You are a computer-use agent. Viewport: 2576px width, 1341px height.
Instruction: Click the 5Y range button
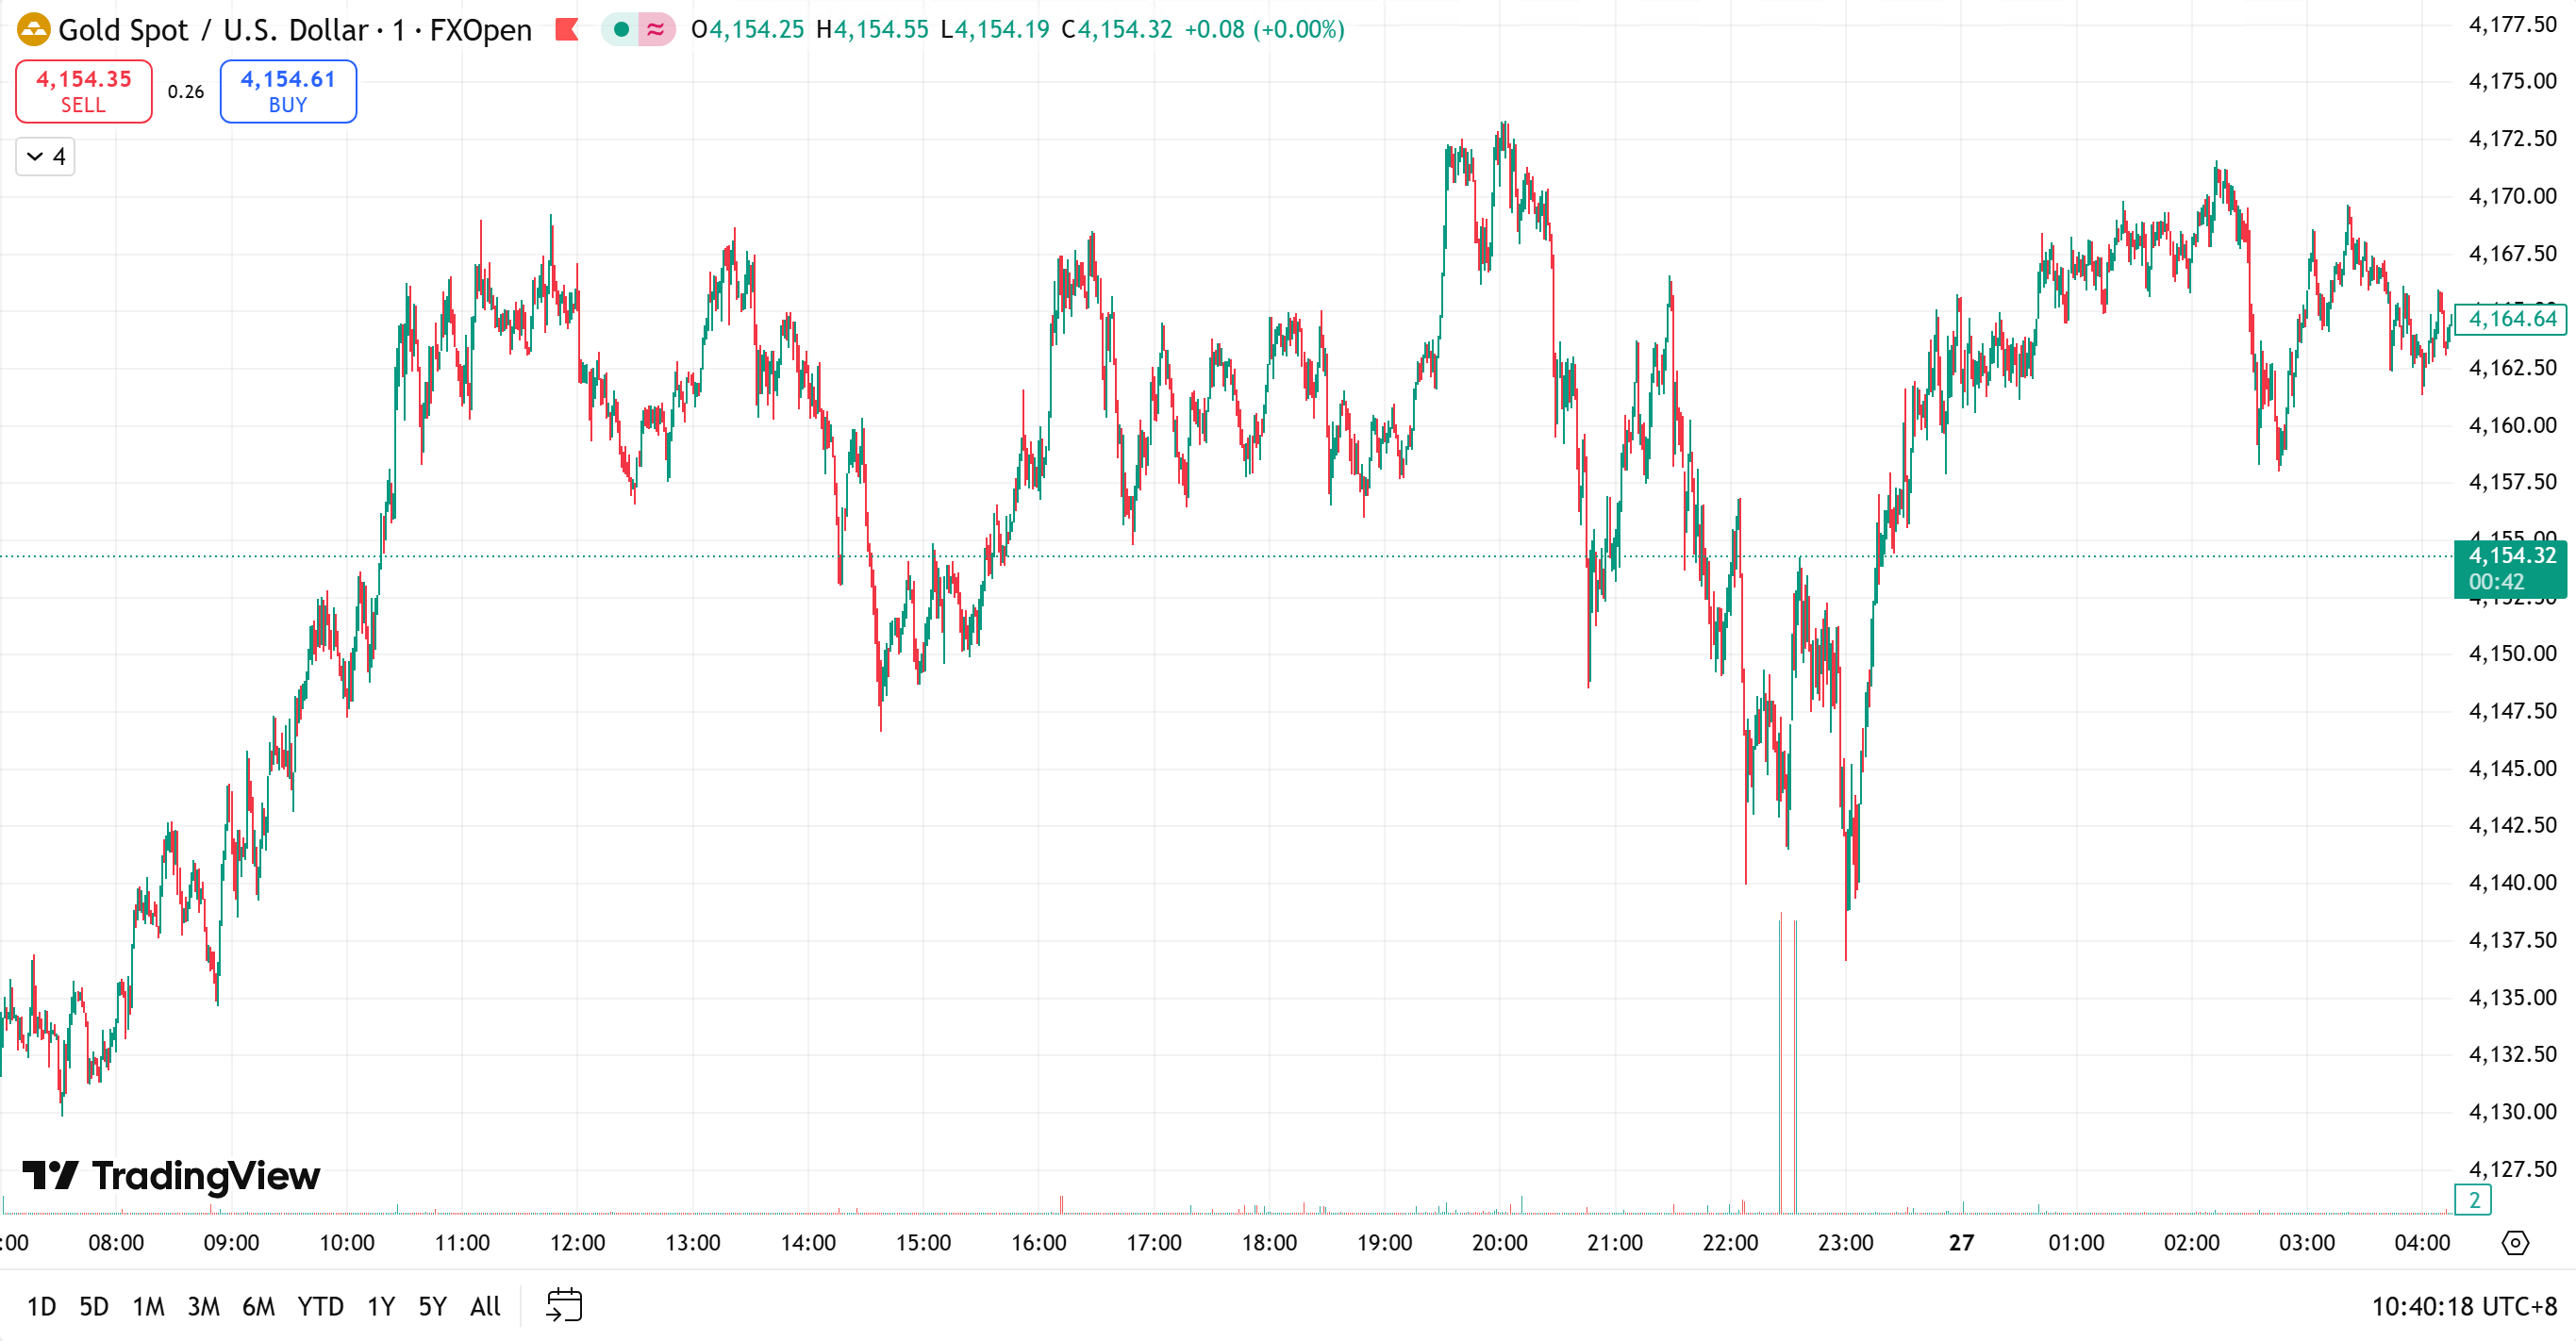pos(432,1306)
